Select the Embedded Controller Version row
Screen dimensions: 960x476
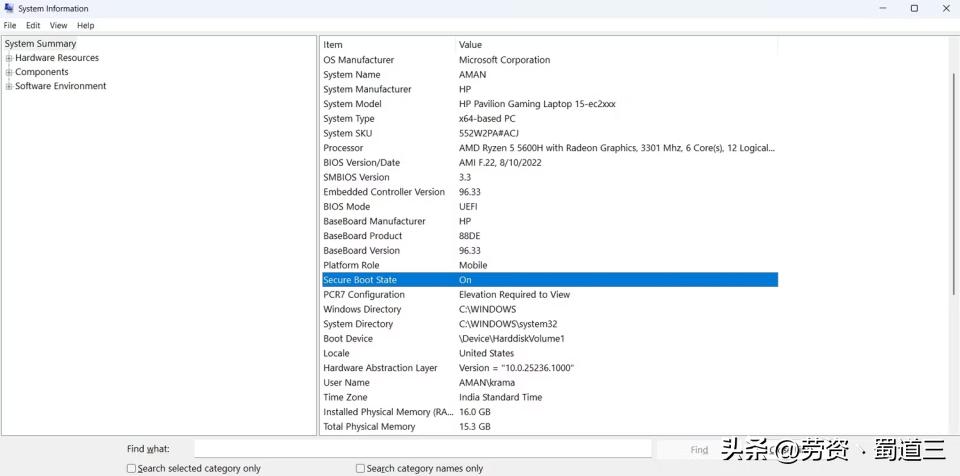pyautogui.click(x=550, y=192)
